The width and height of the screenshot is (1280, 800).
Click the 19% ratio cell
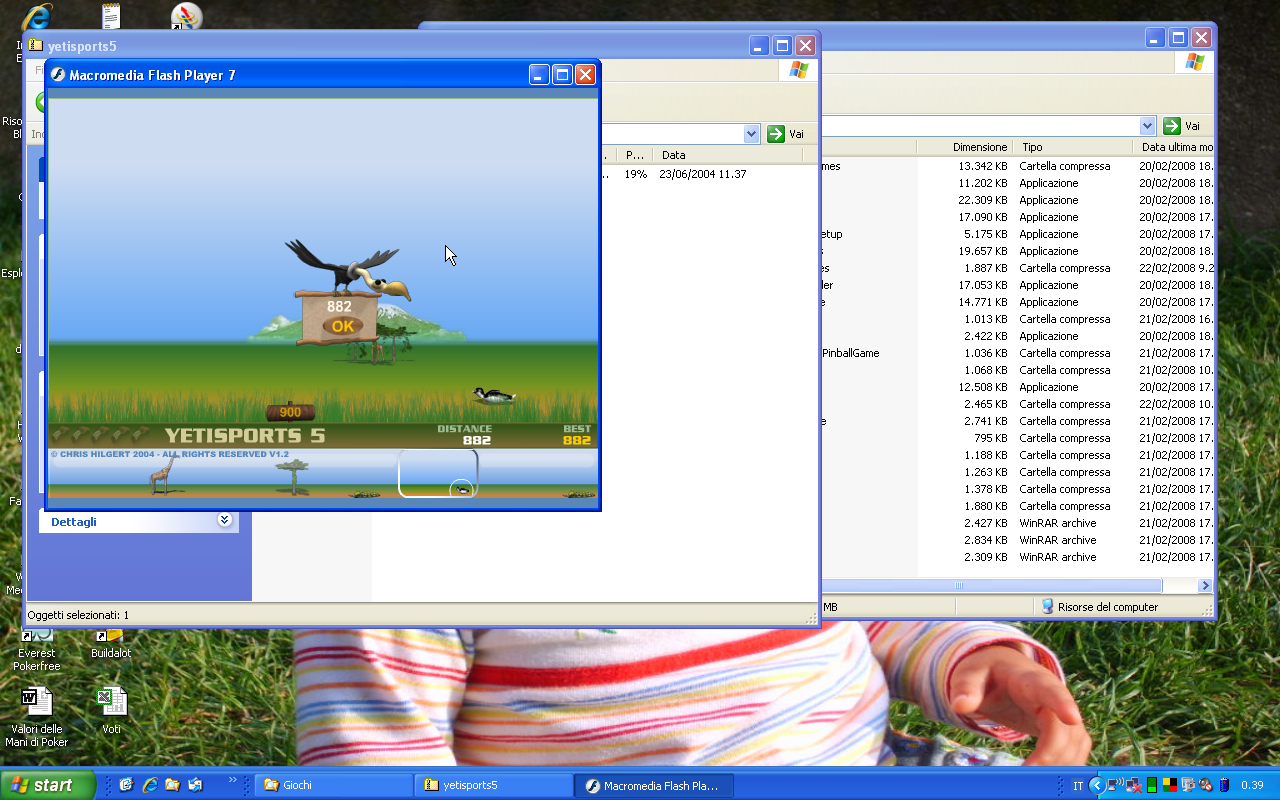(x=636, y=174)
